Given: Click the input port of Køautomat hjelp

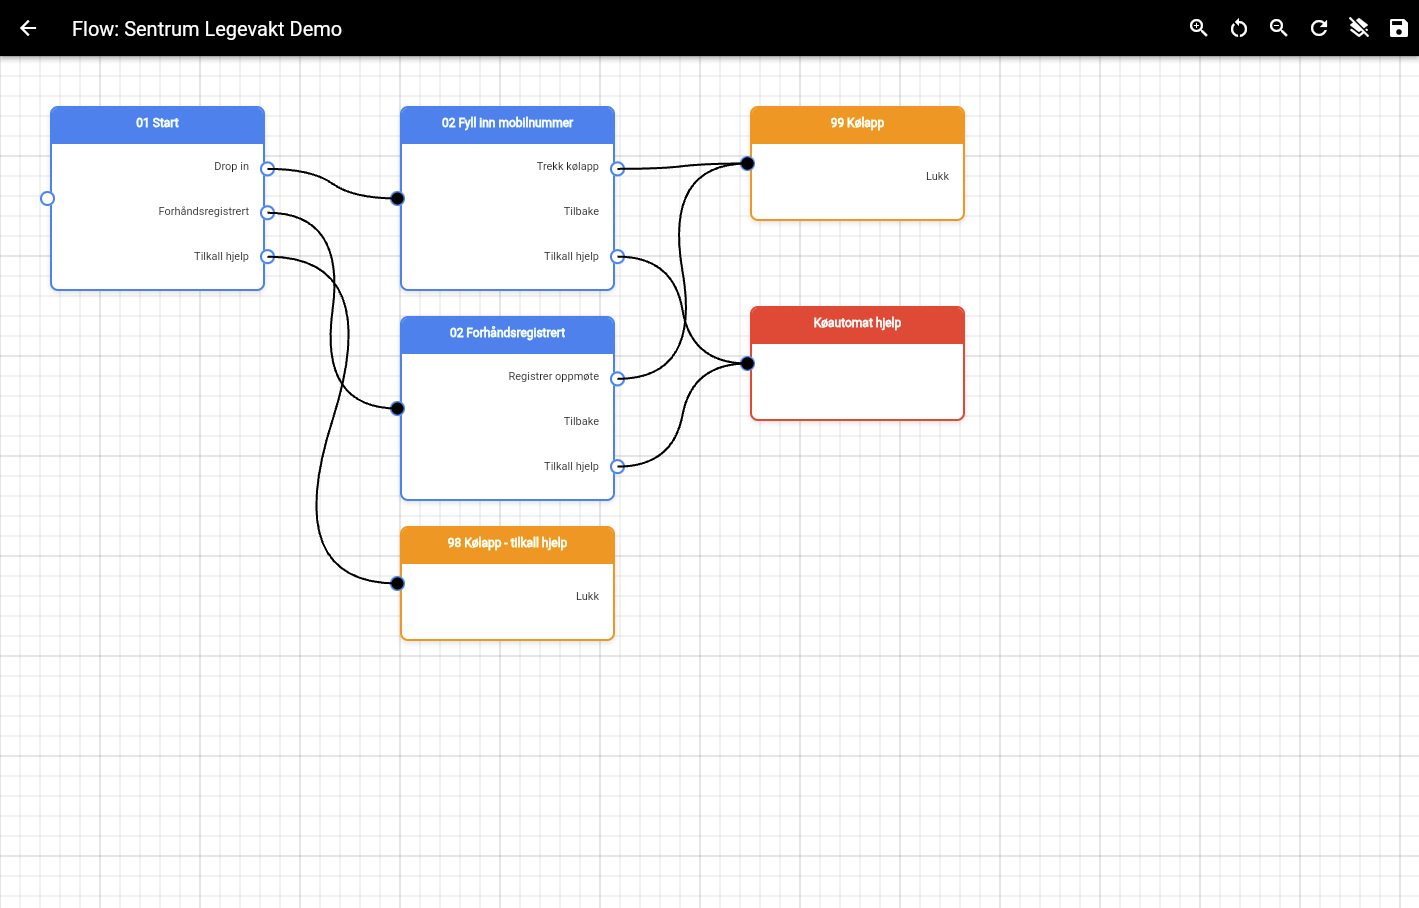Looking at the screenshot, I should coord(747,363).
